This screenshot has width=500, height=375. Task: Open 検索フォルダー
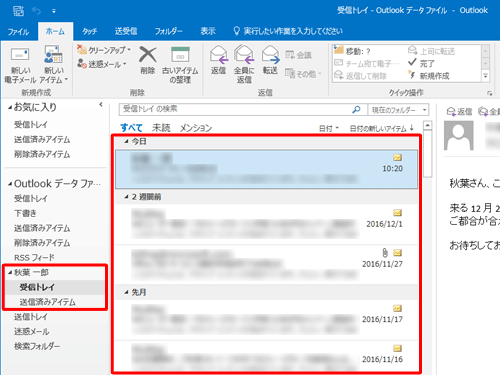coord(37,346)
